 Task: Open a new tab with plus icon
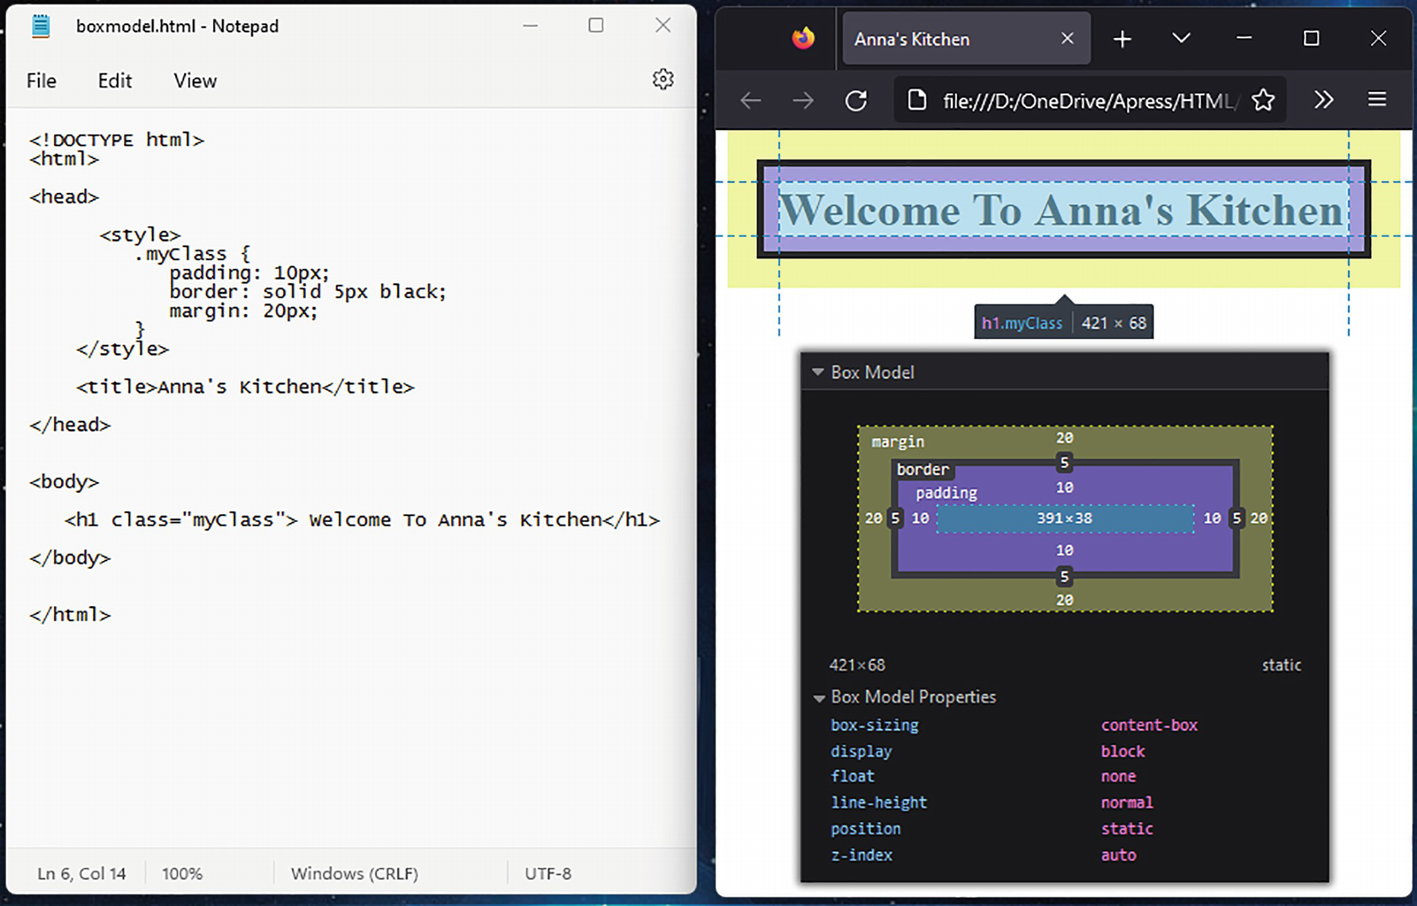coord(1122,39)
